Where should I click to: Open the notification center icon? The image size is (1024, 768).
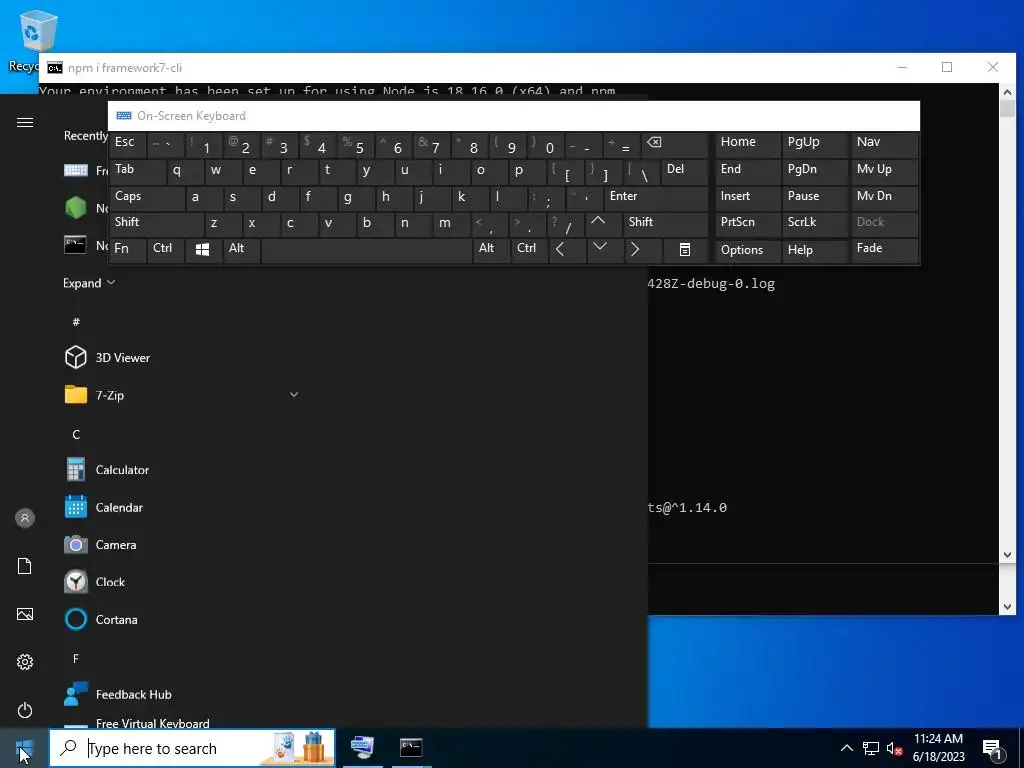click(x=992, y=749)
